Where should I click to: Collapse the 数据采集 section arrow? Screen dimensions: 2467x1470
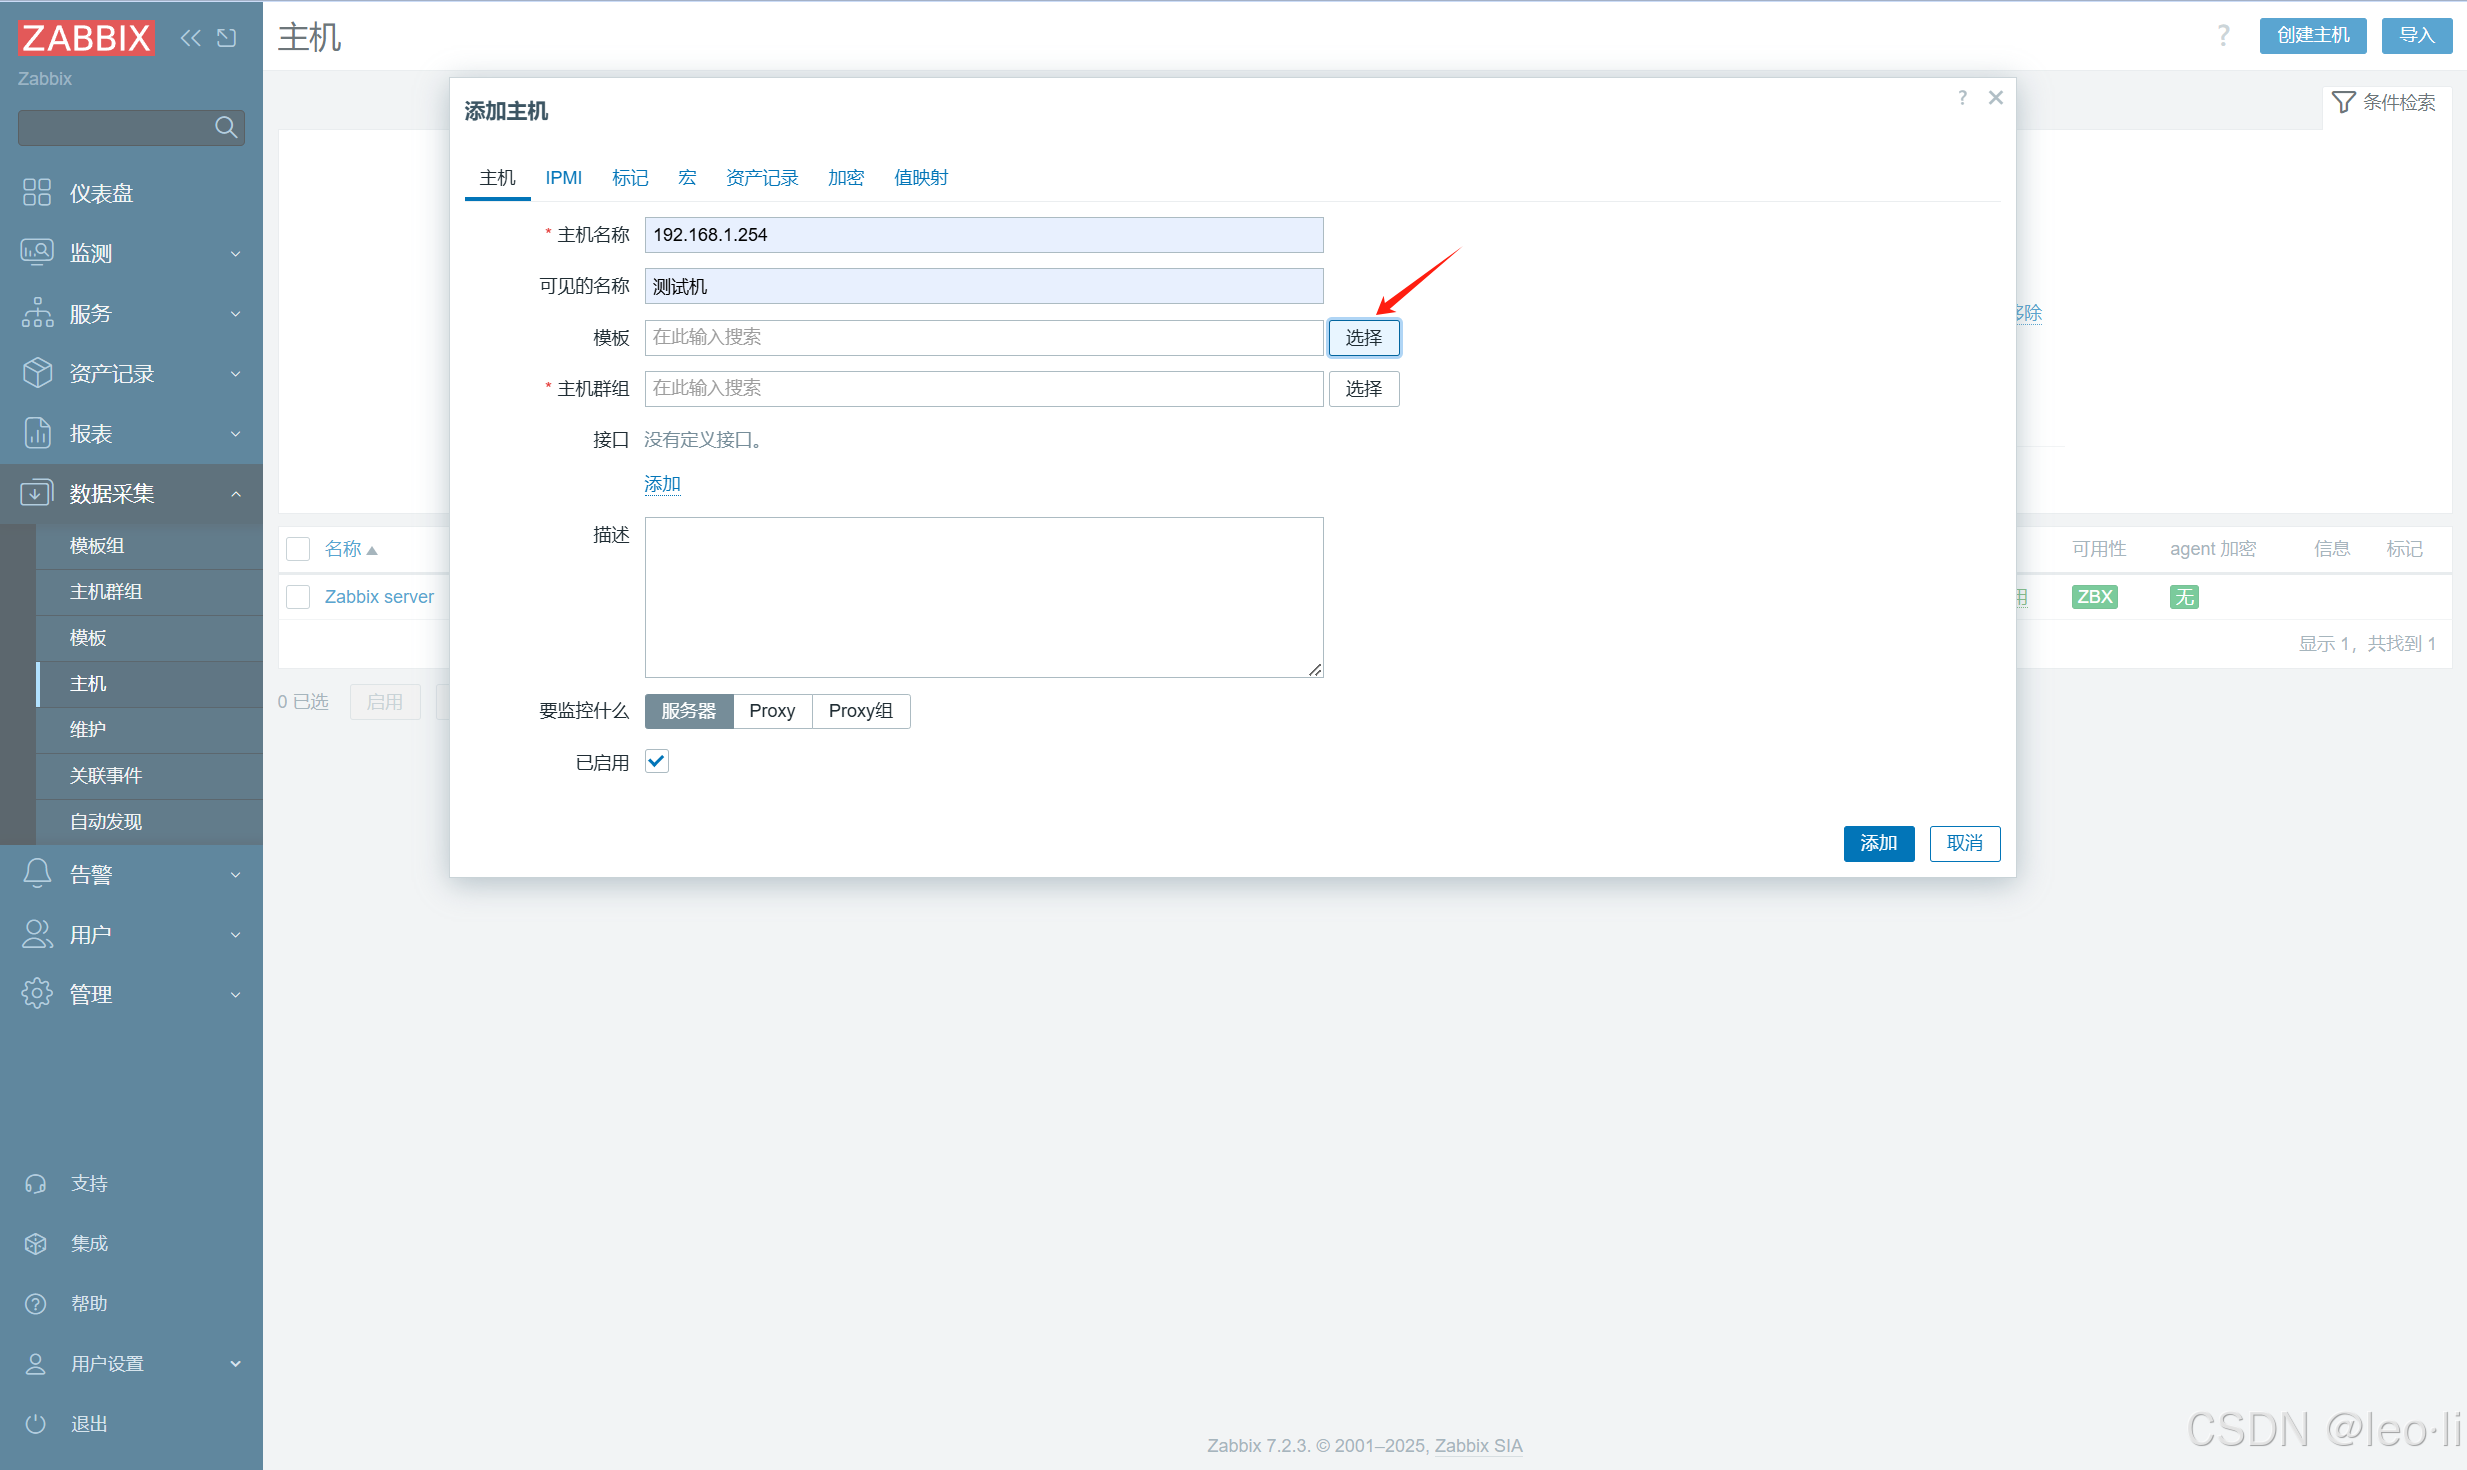click(x=236, y=493)
